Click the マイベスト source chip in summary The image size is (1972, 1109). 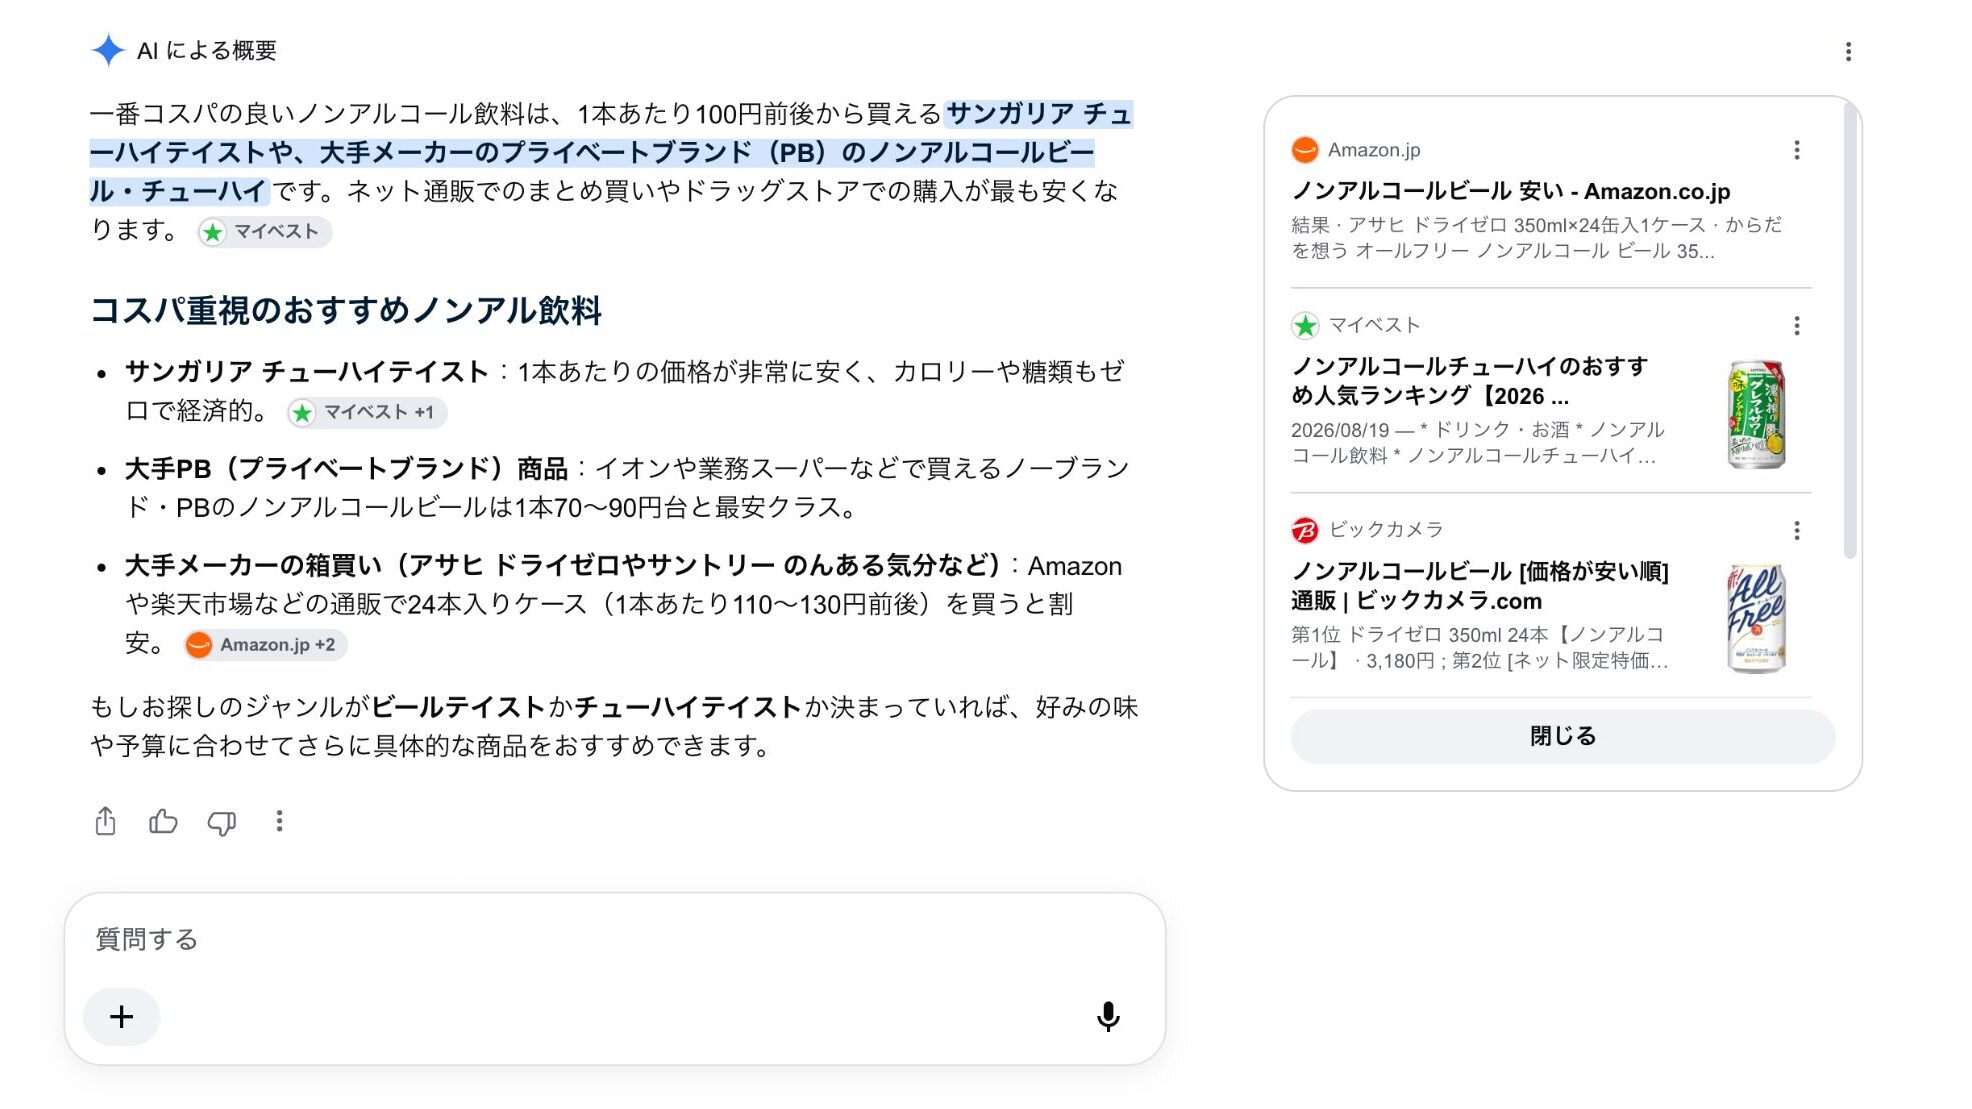point(264,232)
